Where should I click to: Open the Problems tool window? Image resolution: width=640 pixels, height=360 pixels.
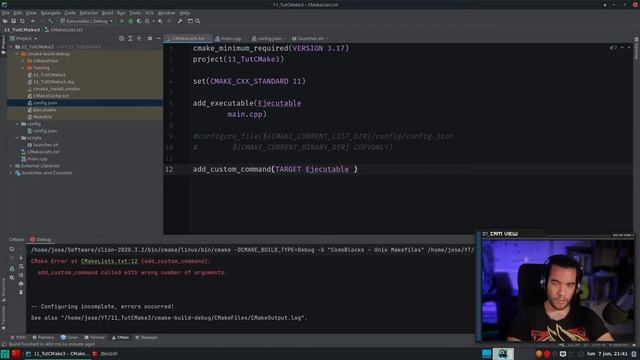click(43, 338)
